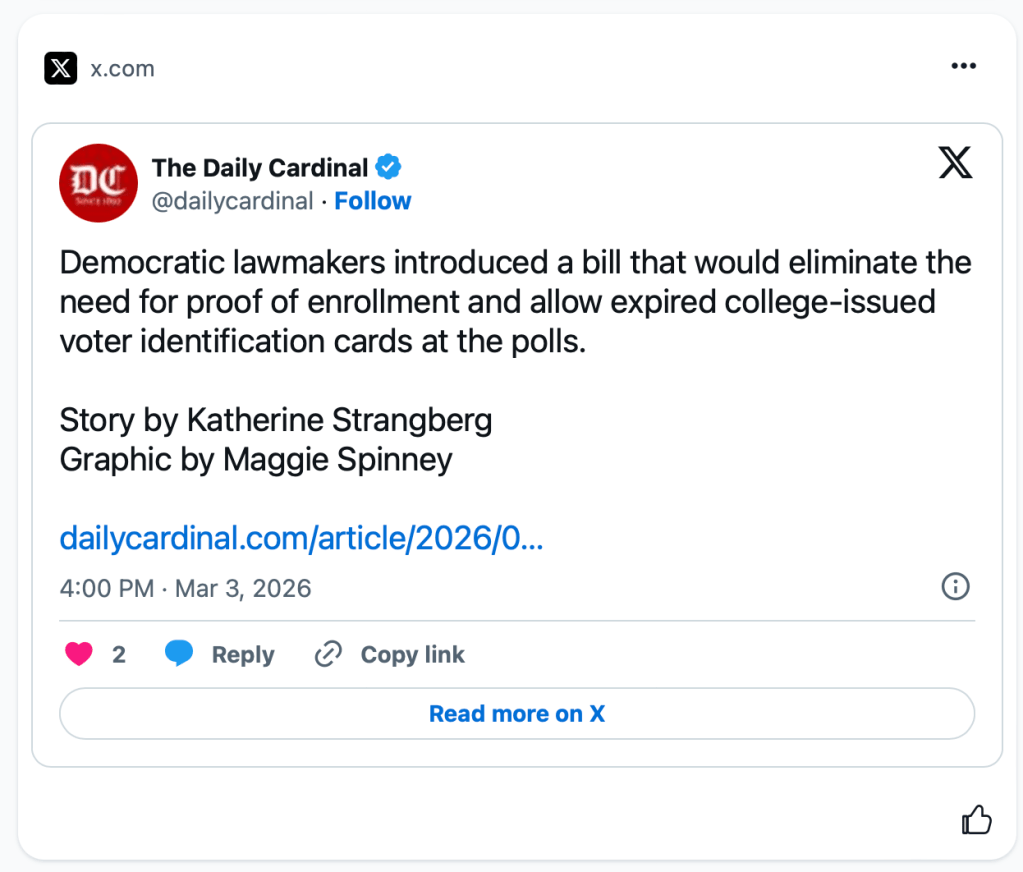
Task: Like the tweet with the heart icon
Action: [79, 654]
